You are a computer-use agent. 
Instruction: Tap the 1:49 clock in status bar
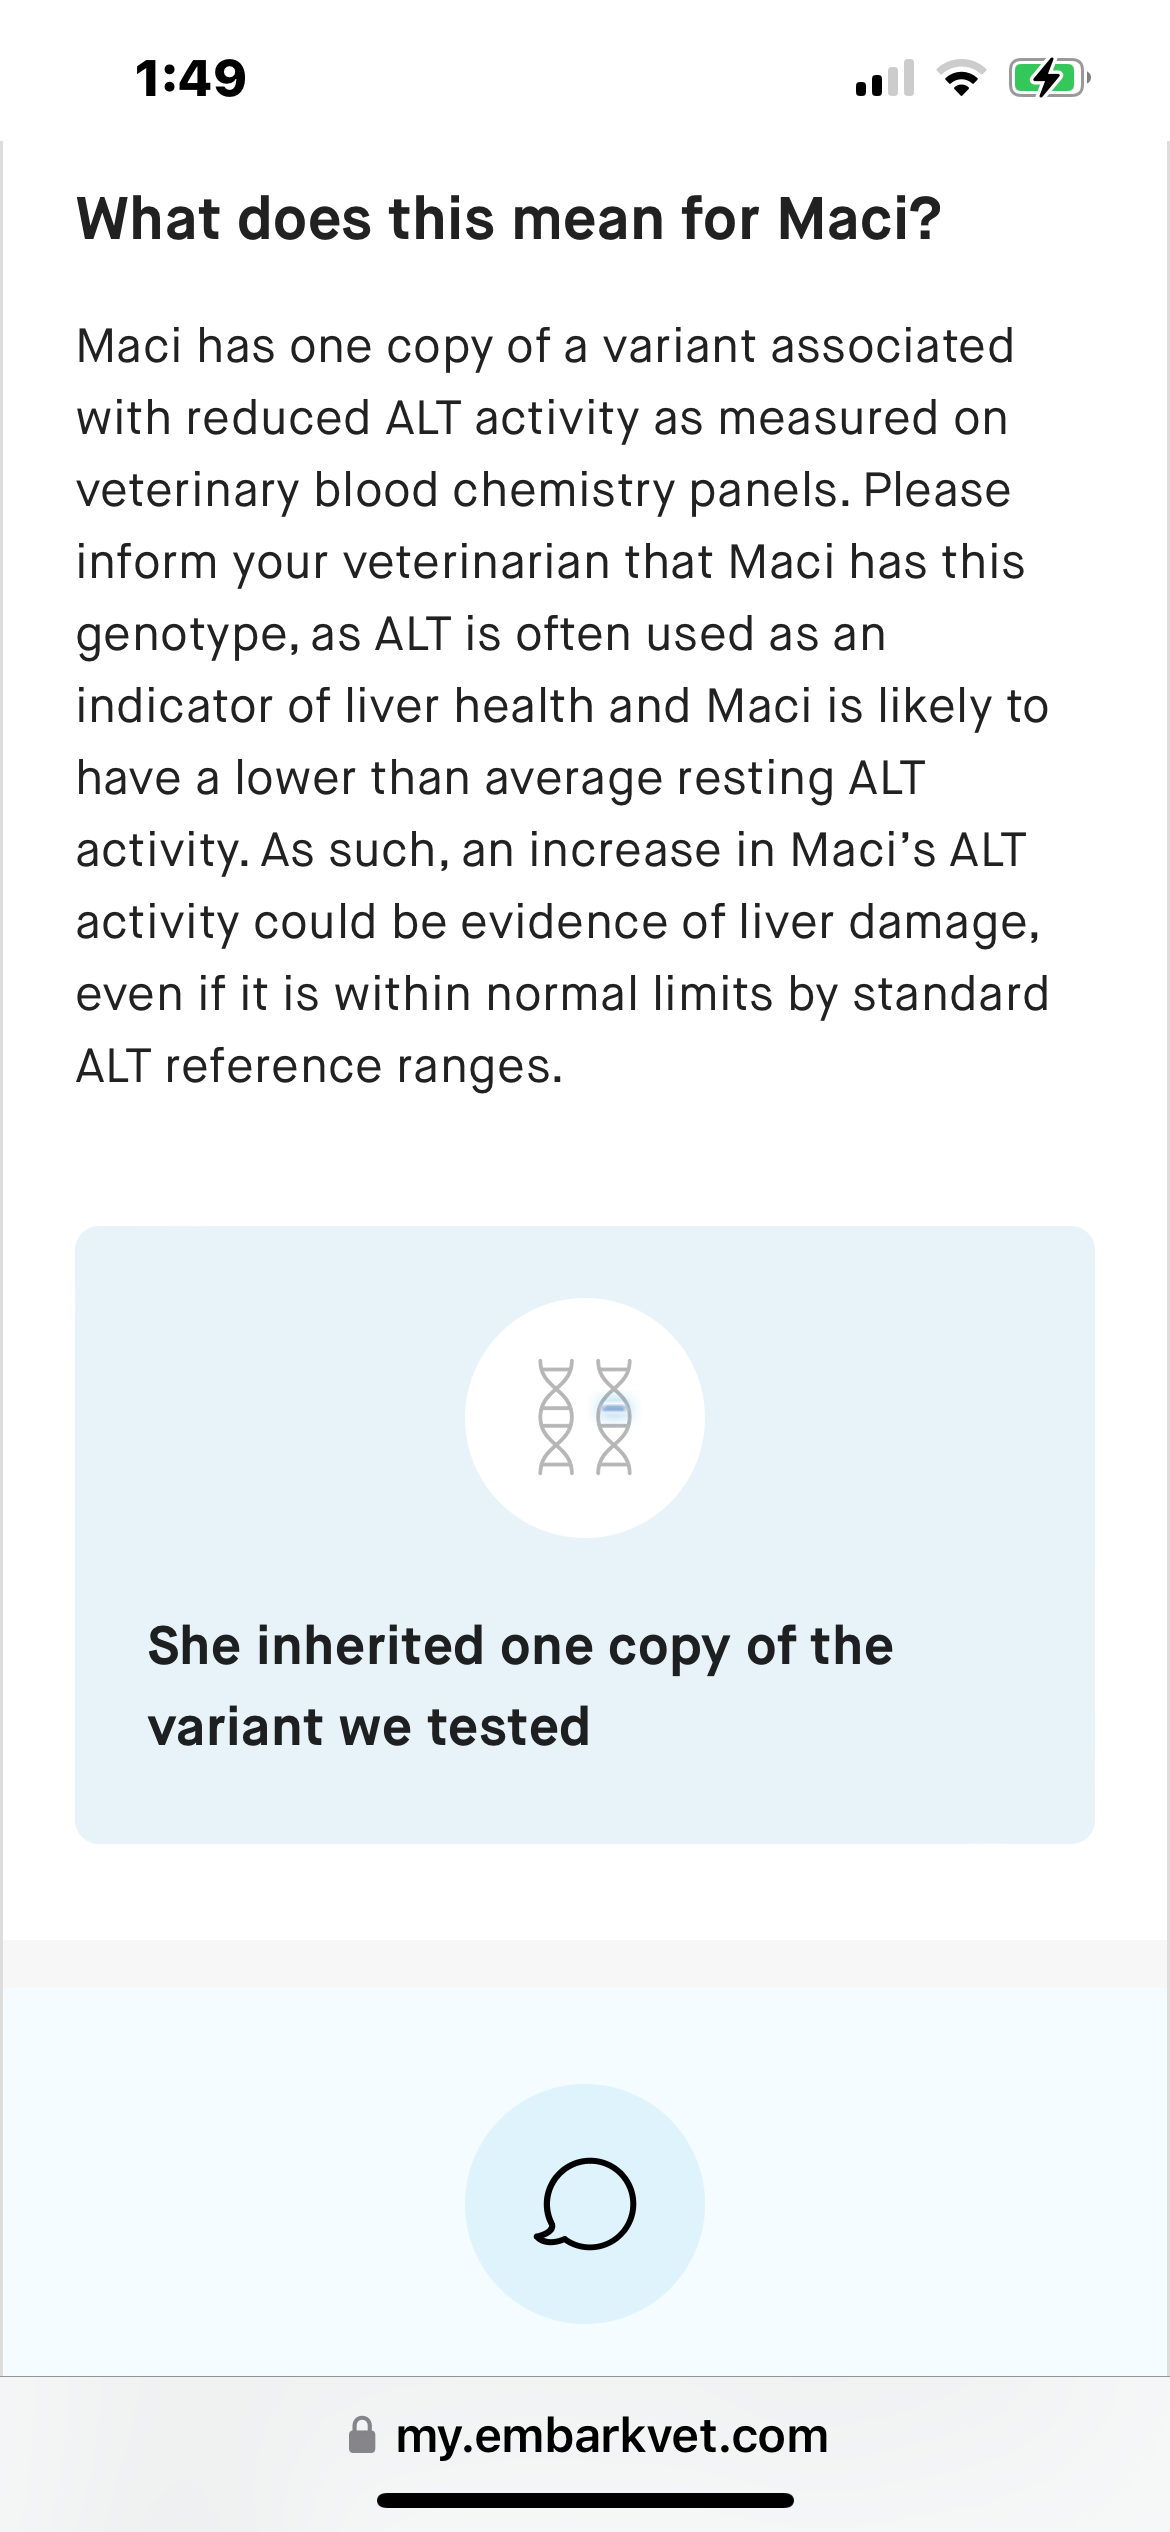click(191, 78)
